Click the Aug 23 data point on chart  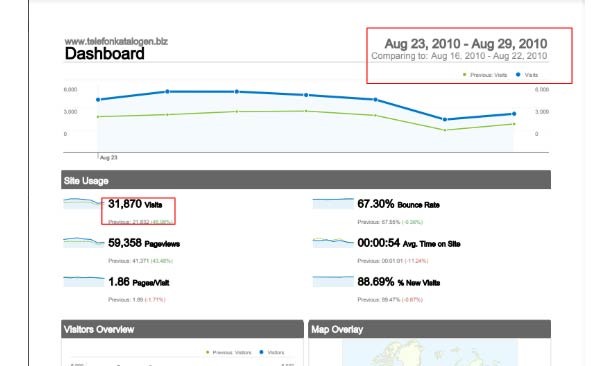coord(98,100)
